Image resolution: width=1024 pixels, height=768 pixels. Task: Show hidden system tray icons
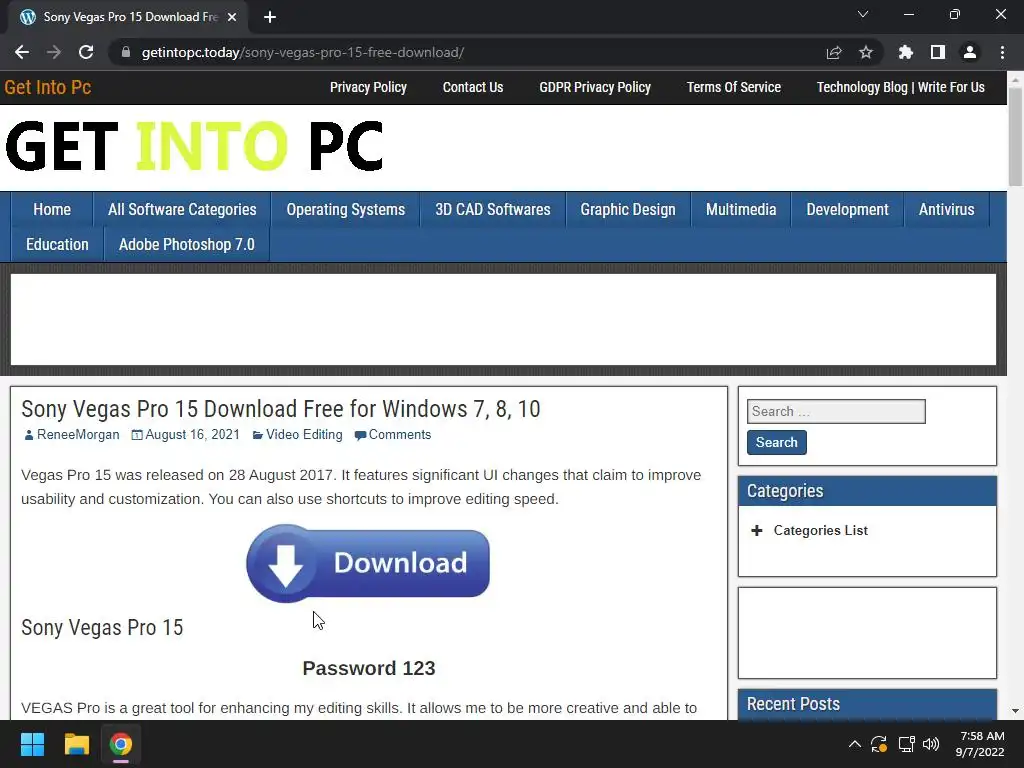[854, 744]
